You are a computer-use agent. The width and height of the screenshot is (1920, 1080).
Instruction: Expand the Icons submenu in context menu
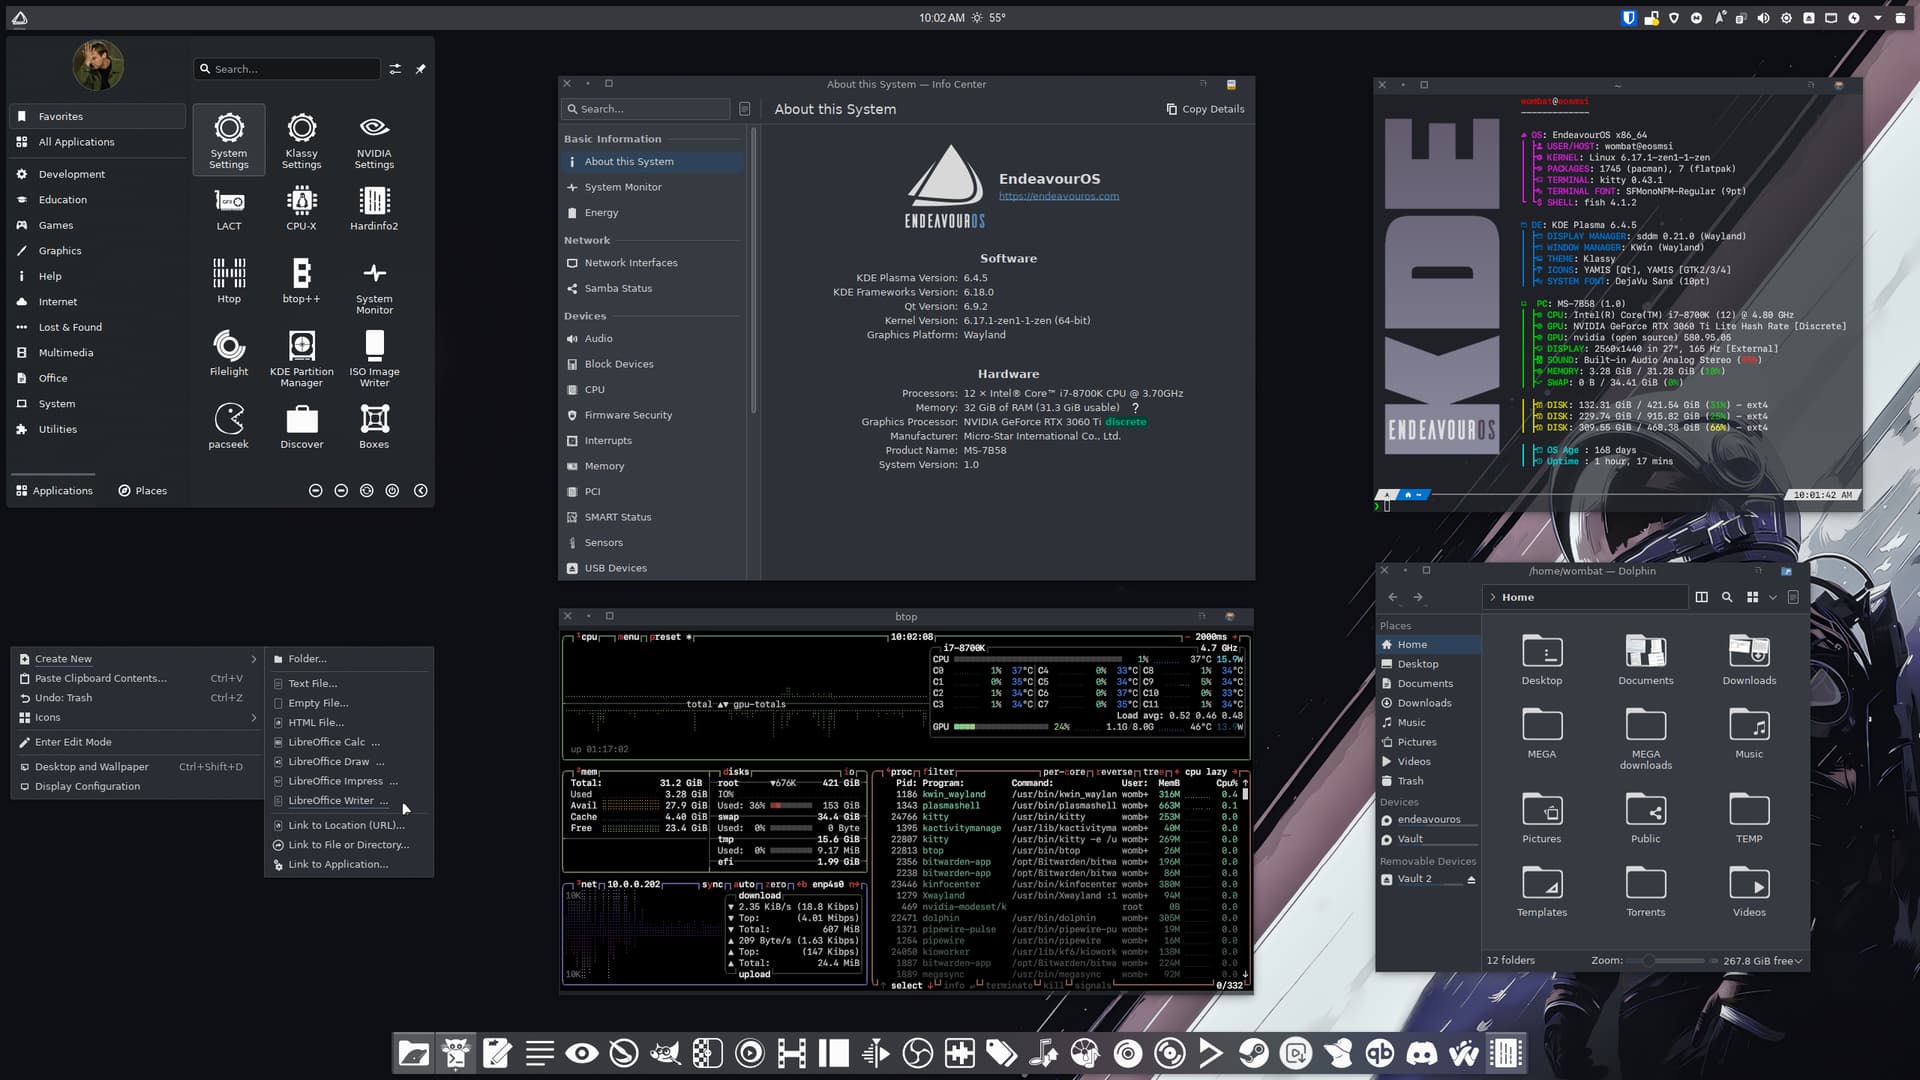138,717
